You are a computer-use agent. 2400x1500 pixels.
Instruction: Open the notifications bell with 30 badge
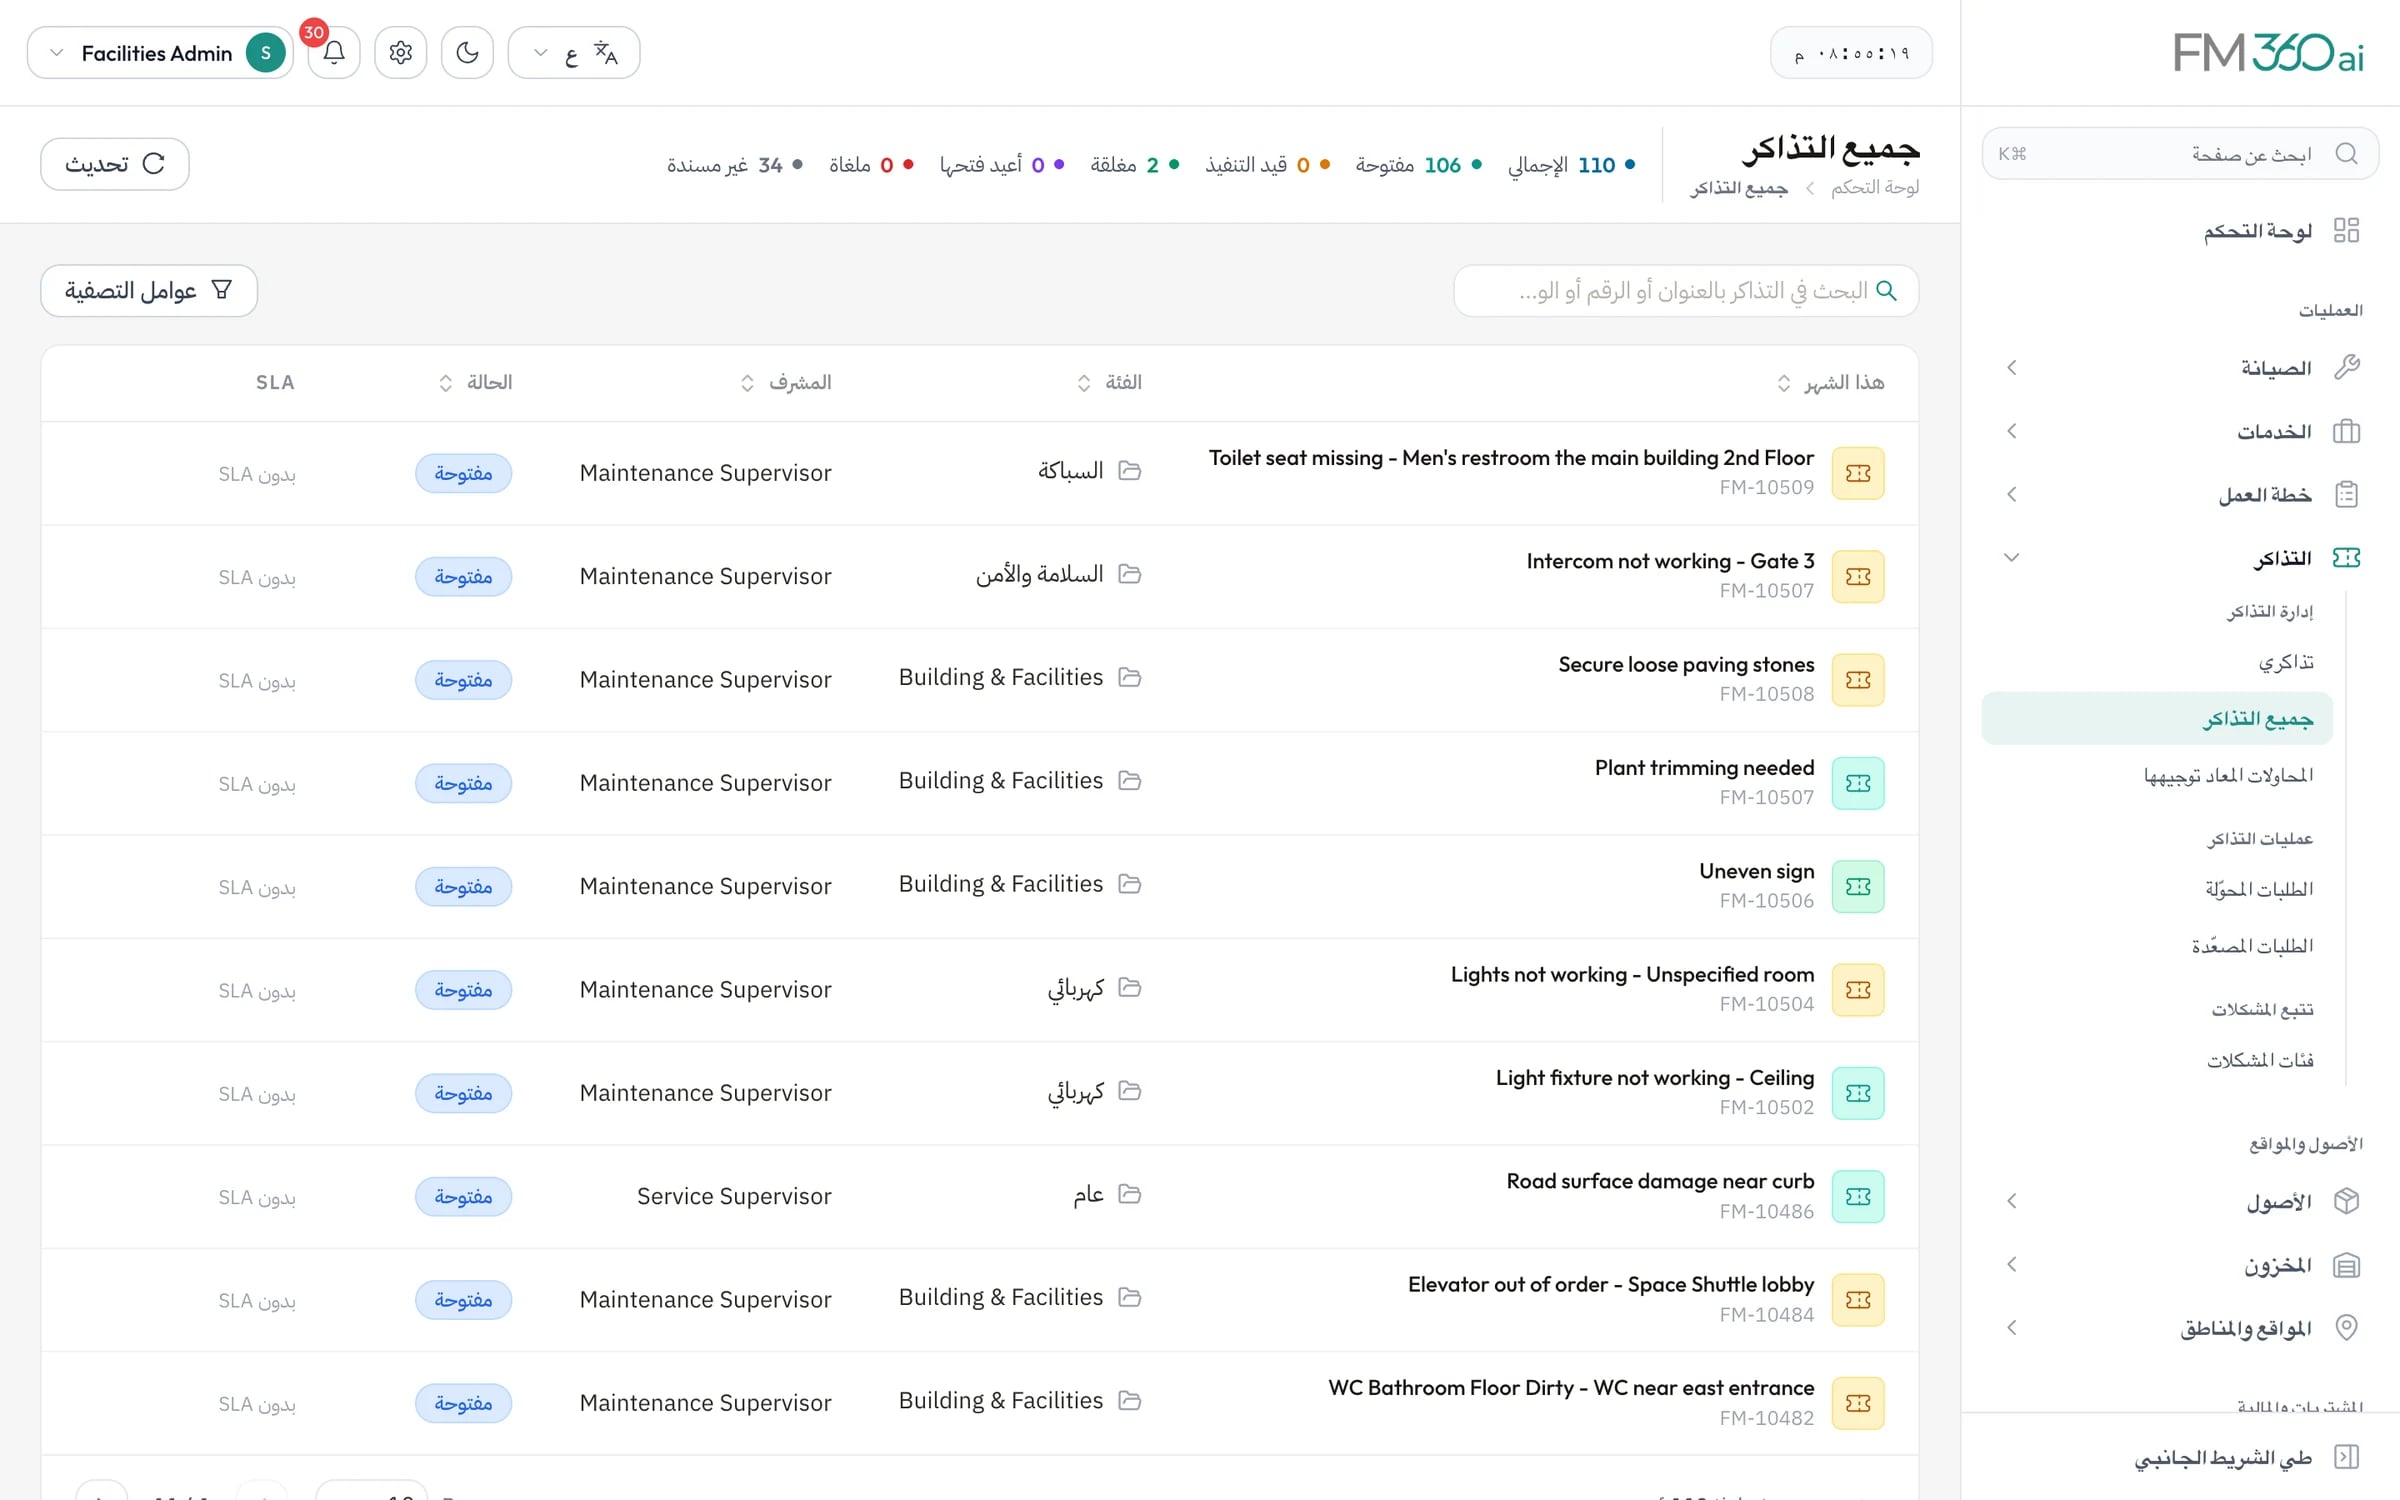(x=334, y=52)
